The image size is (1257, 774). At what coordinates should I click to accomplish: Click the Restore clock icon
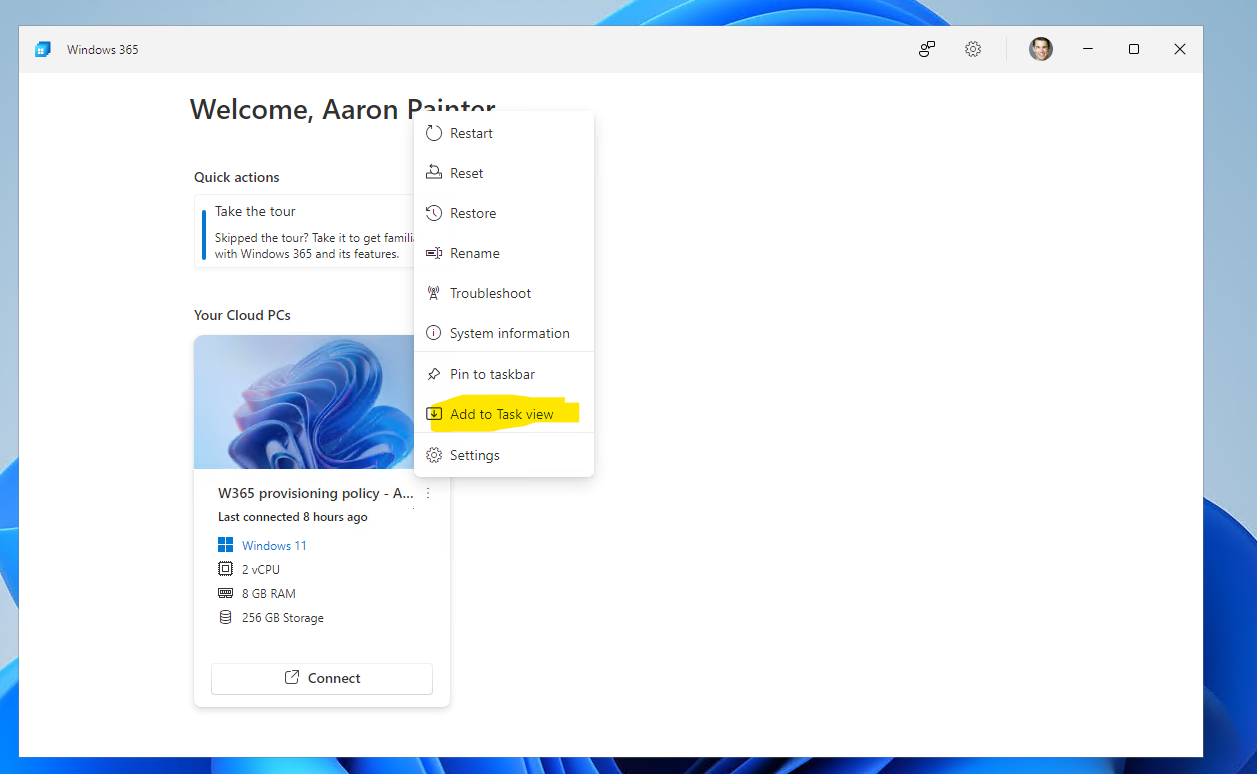pos(433,213)
